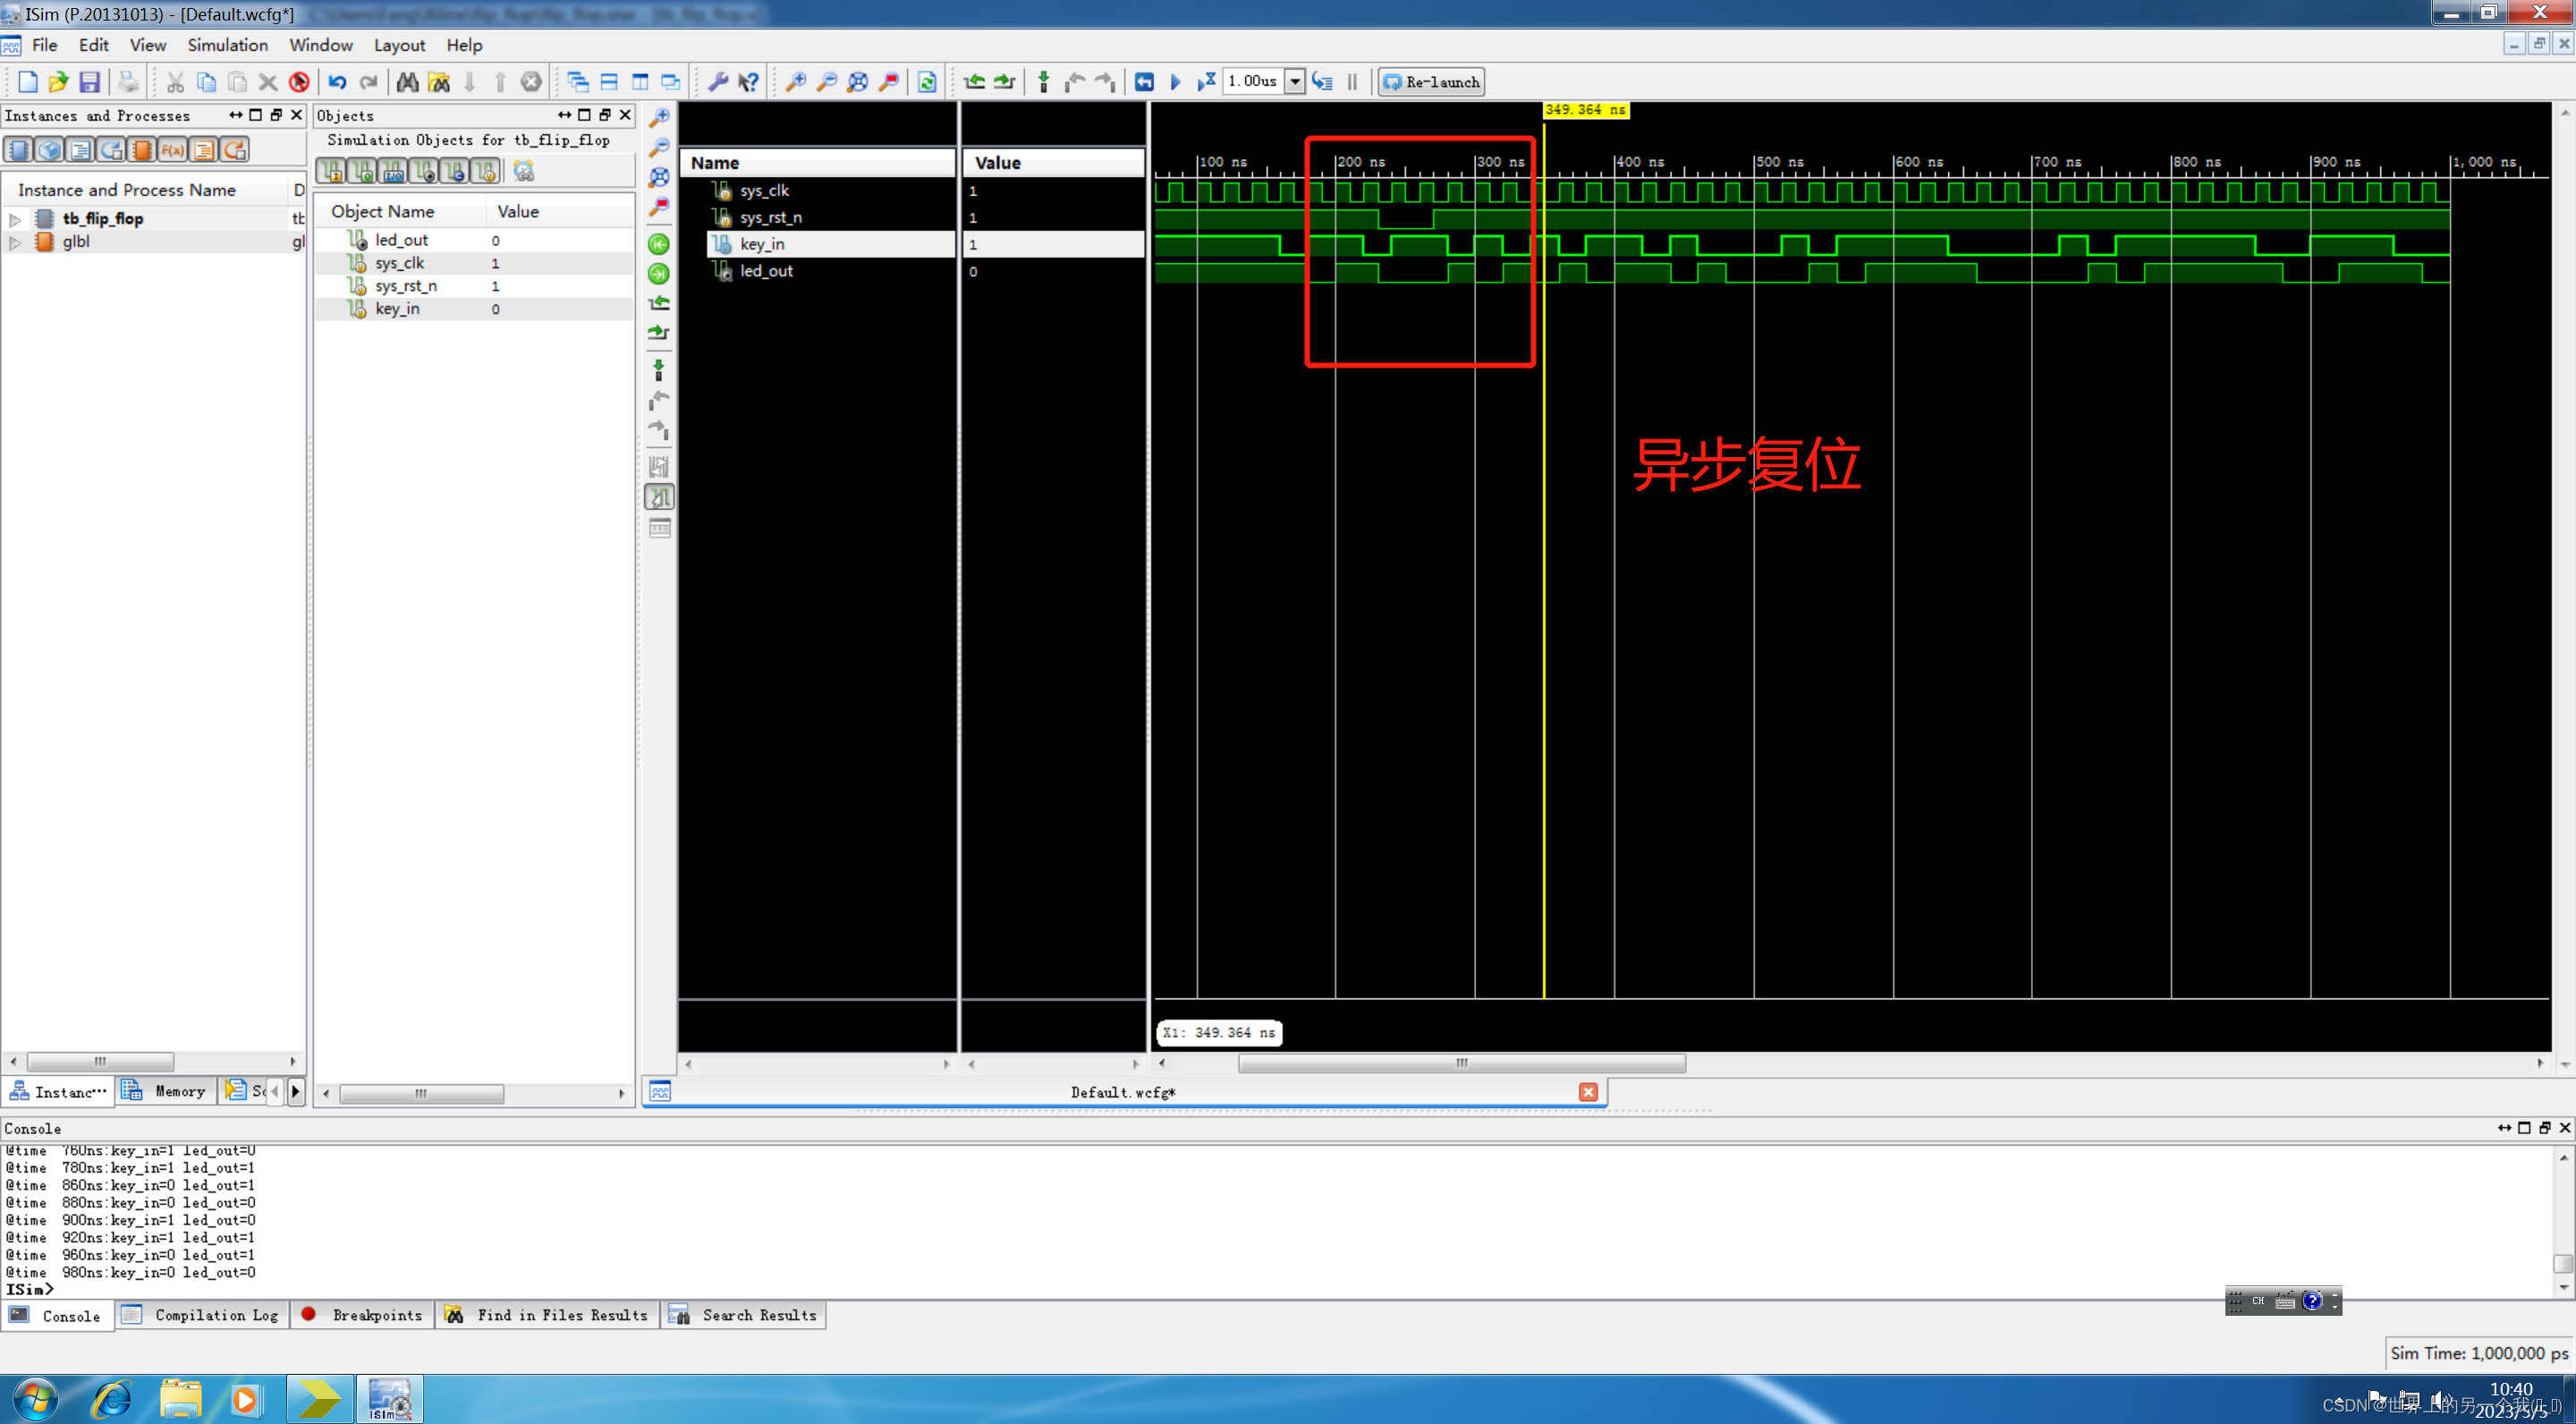Open the run time unit dropdown
Viewport: 2576px width, 1424px height.
pos(1294,82)
